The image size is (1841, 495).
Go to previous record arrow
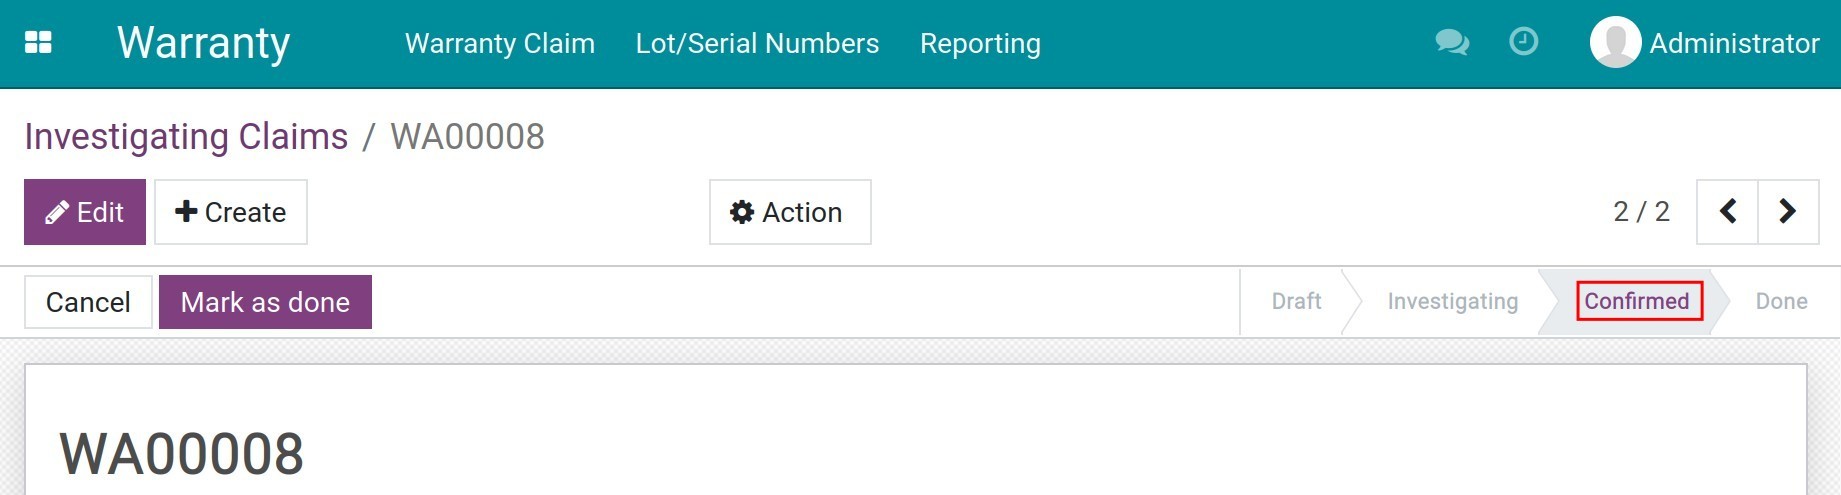pyautogui.click(x=1727, y=212)
